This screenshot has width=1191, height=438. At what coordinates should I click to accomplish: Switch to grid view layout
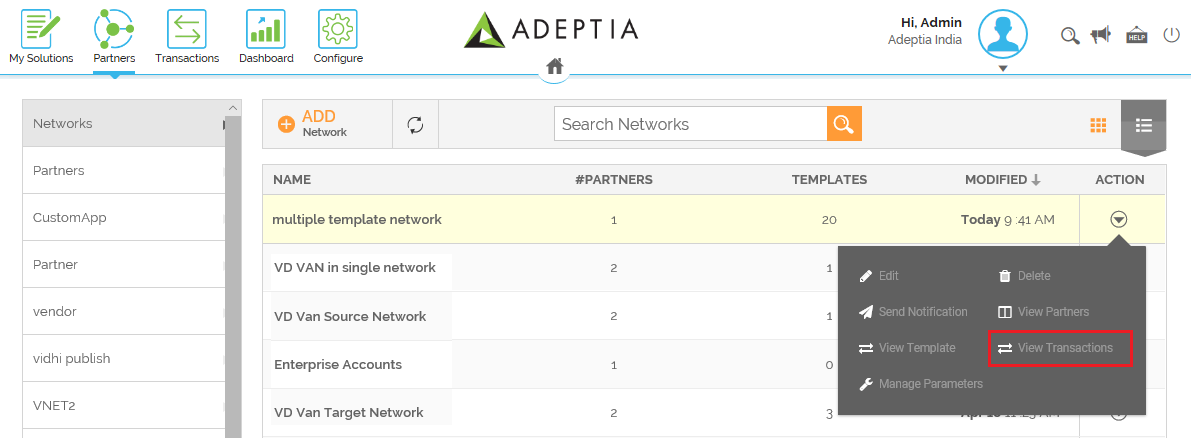coord(1098,125)
